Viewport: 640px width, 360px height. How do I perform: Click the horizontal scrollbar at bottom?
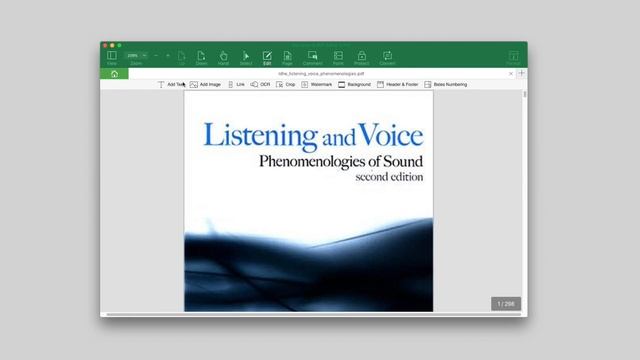click(313, 314)
